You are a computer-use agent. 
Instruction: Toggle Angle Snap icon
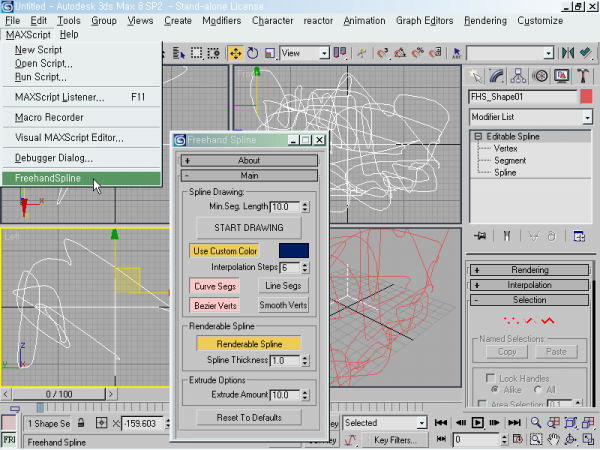click(400, 53)
